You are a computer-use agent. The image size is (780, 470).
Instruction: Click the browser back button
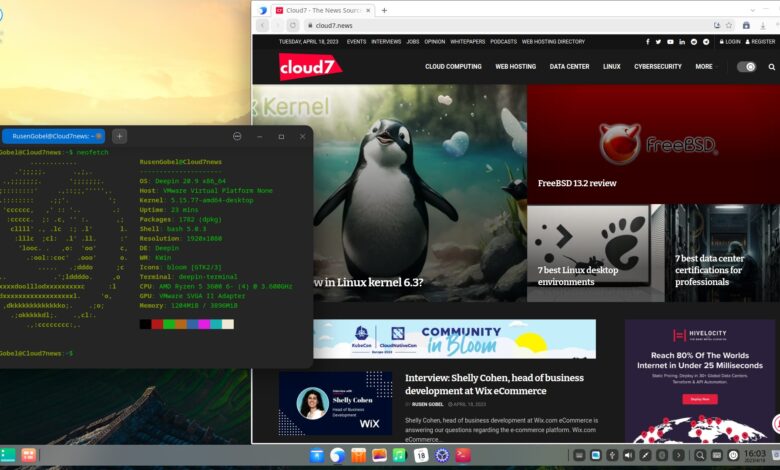[x=262, y=25]
